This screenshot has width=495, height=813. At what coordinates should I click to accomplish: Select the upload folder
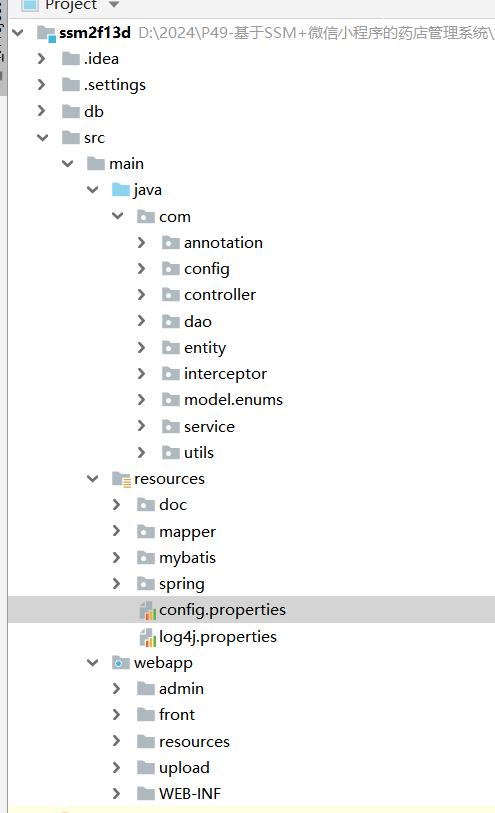click(x=184, y=768)
